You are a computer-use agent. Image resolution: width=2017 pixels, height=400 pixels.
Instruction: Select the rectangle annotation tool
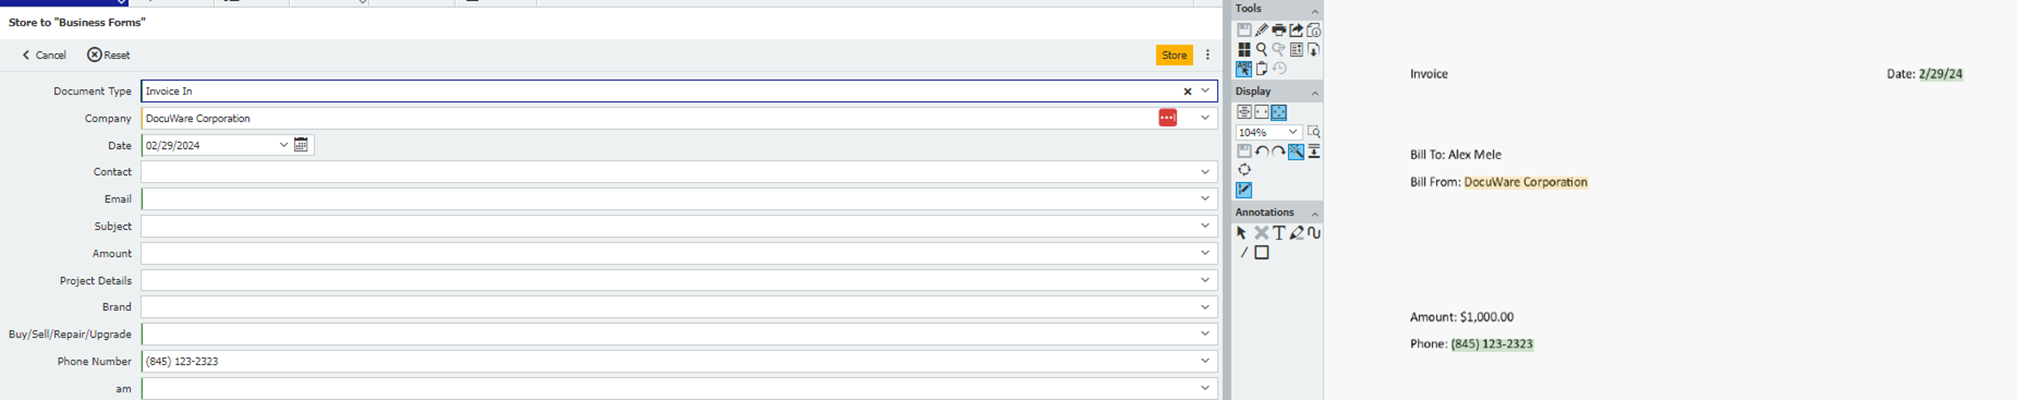[1262, 253]
